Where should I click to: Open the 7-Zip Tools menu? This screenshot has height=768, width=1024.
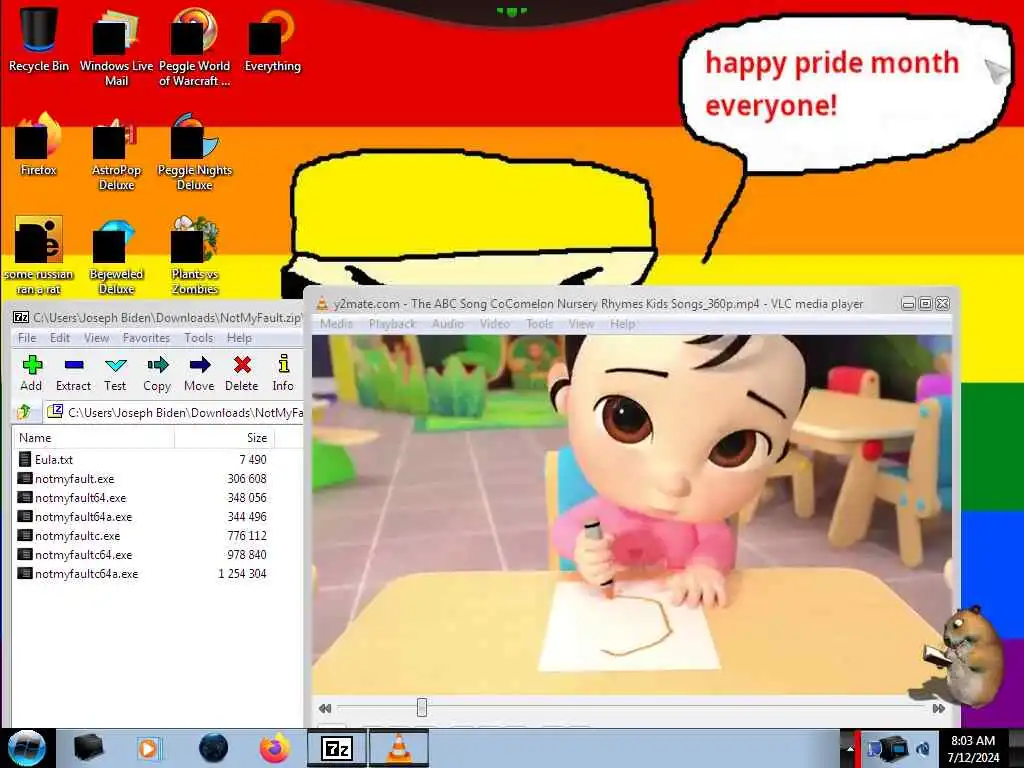point(199,338)
